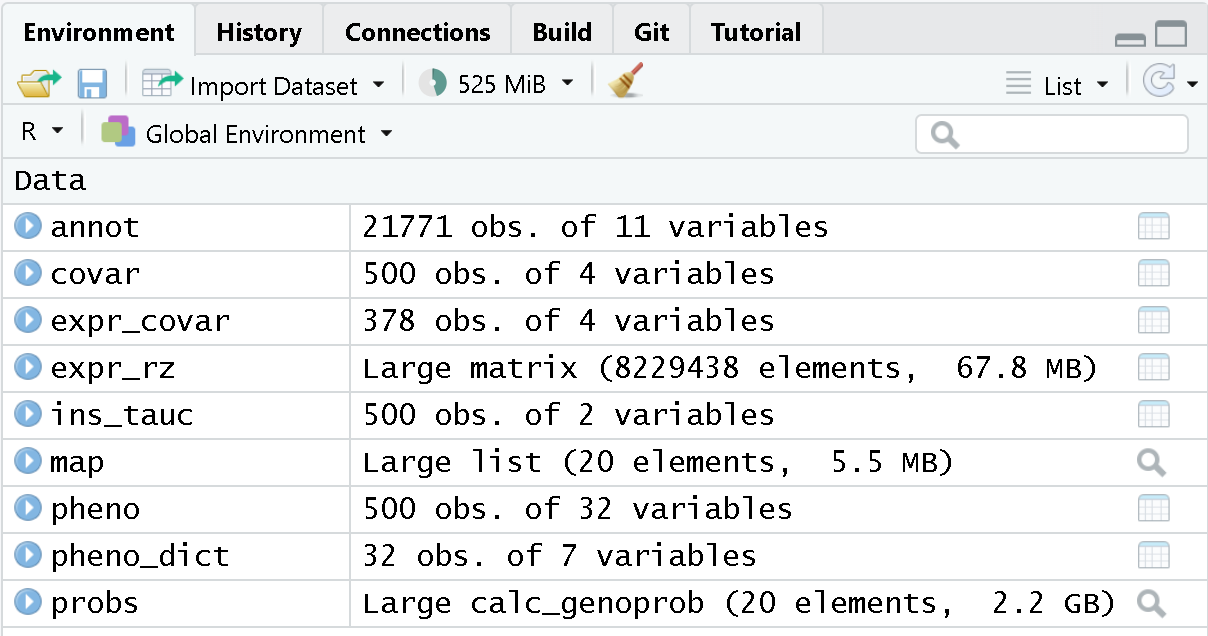Switch to the History tab
This screenshot has width=1208, height=636.
pyautogui.click(x=258, y=31)
